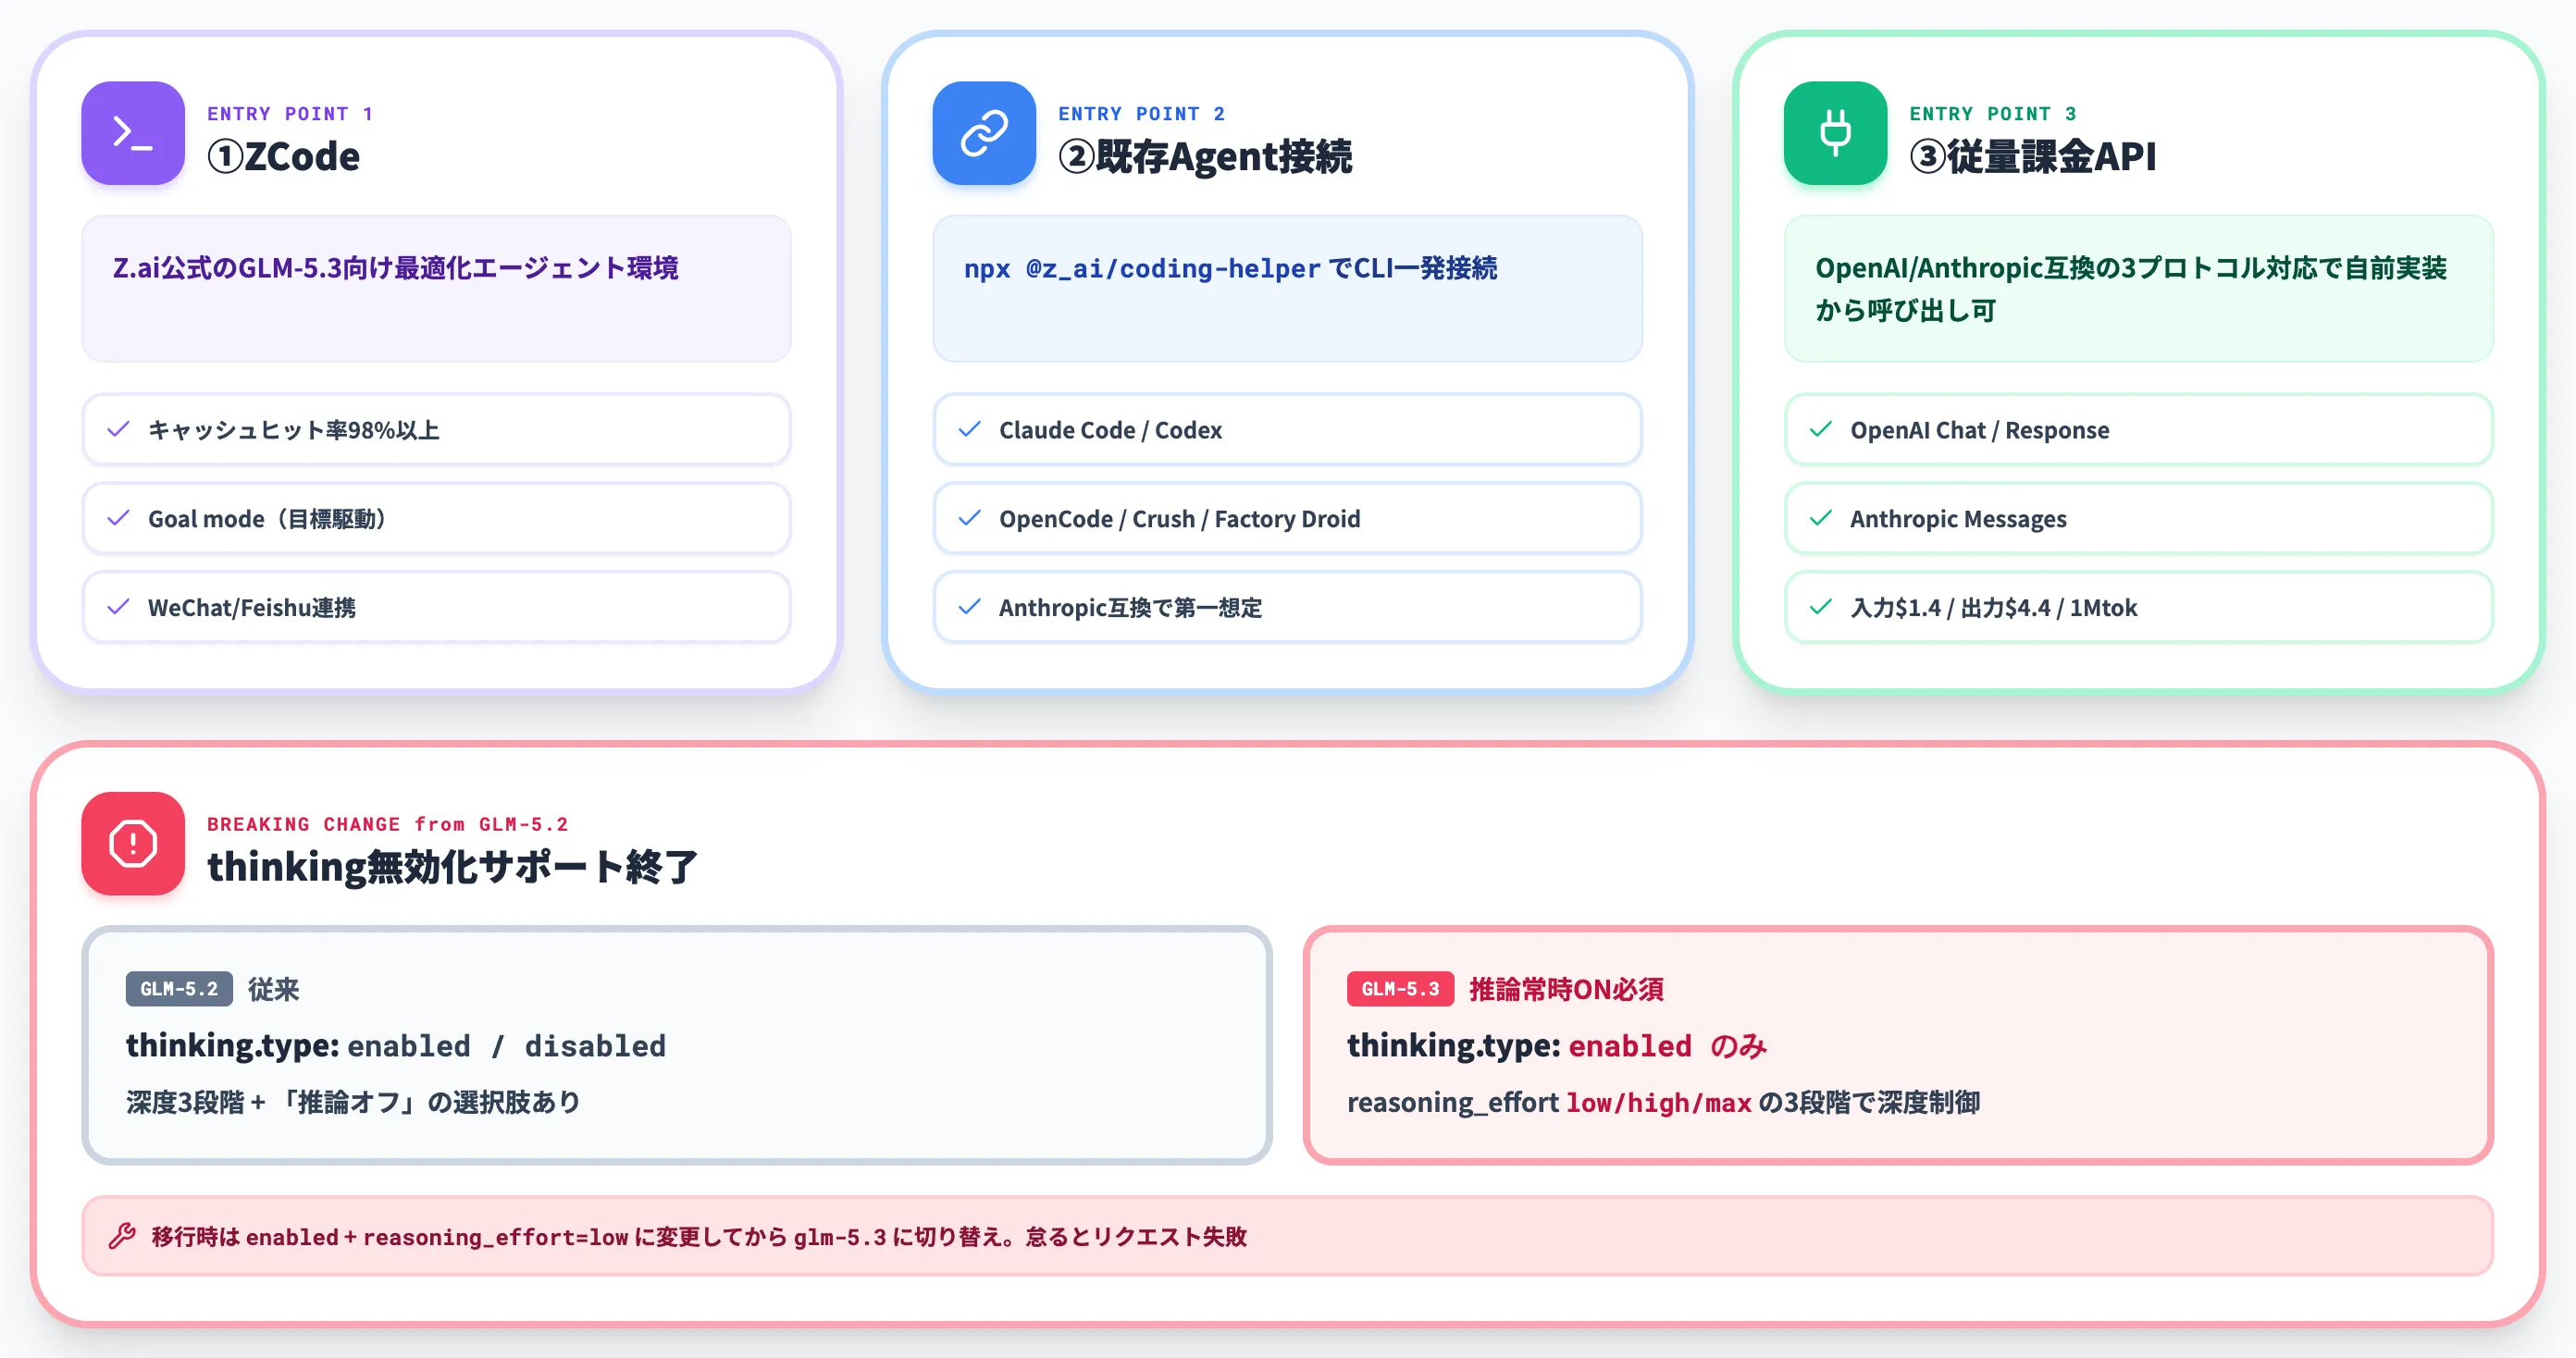Select the ③従量課金API heading
Image resolution: width=2576 pixels, height=1358 pixels.
(2033, 157)
